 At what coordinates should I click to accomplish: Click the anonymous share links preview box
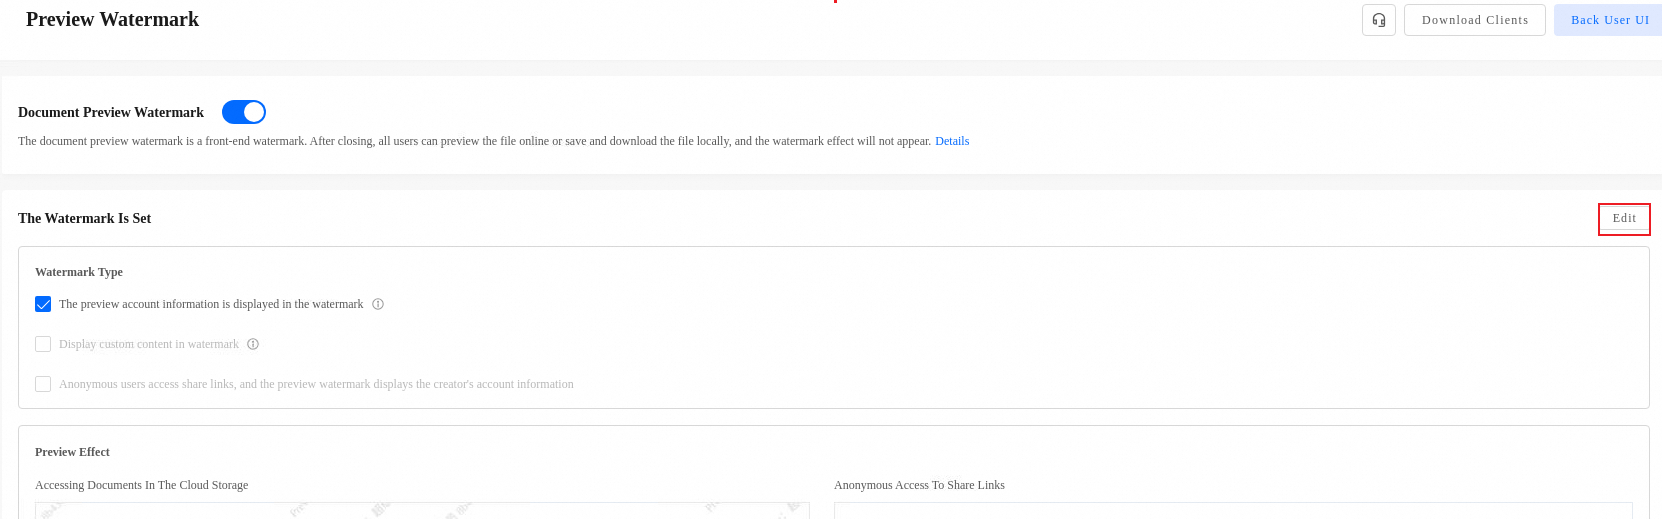point(1232,510)
